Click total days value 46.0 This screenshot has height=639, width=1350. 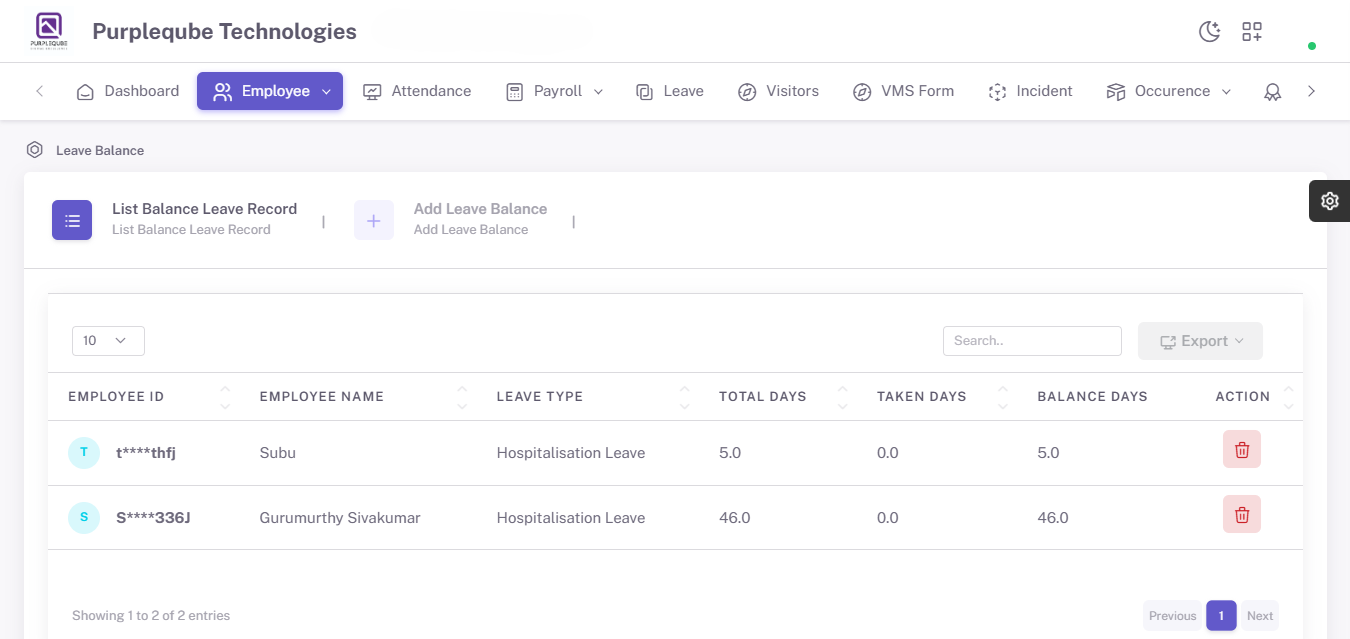tap(735, 518)
